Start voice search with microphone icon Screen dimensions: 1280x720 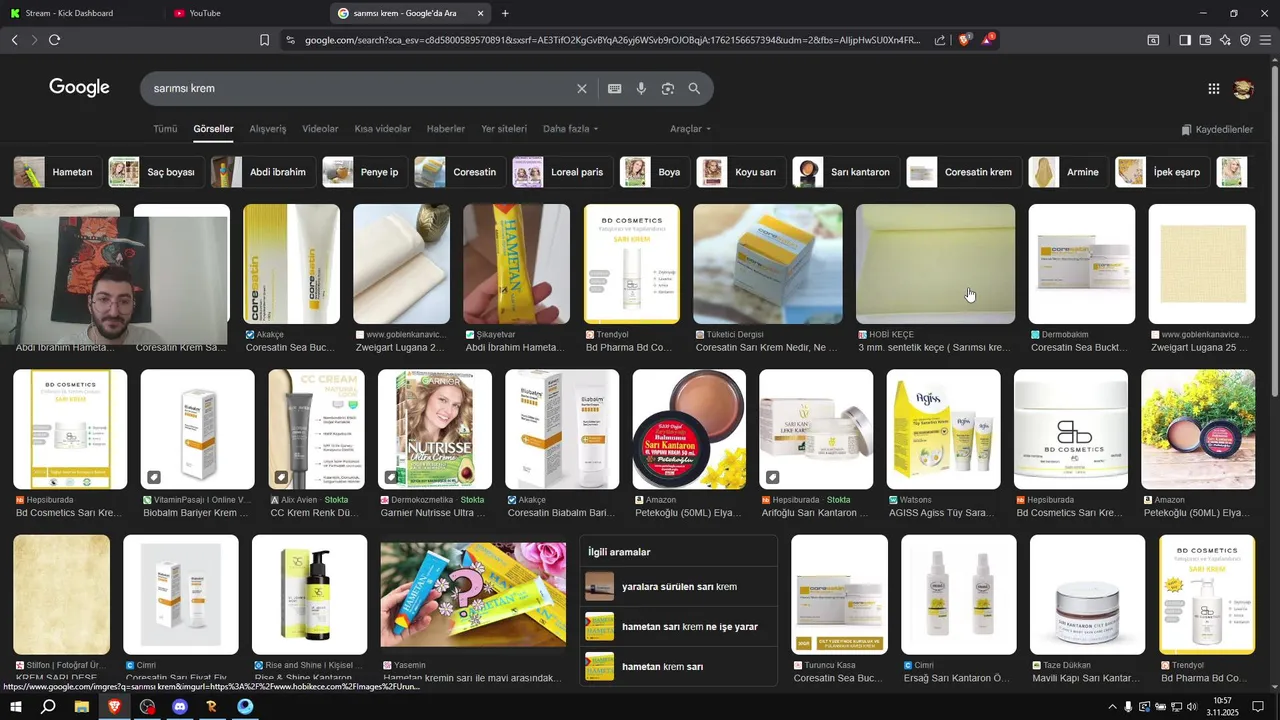641,89
